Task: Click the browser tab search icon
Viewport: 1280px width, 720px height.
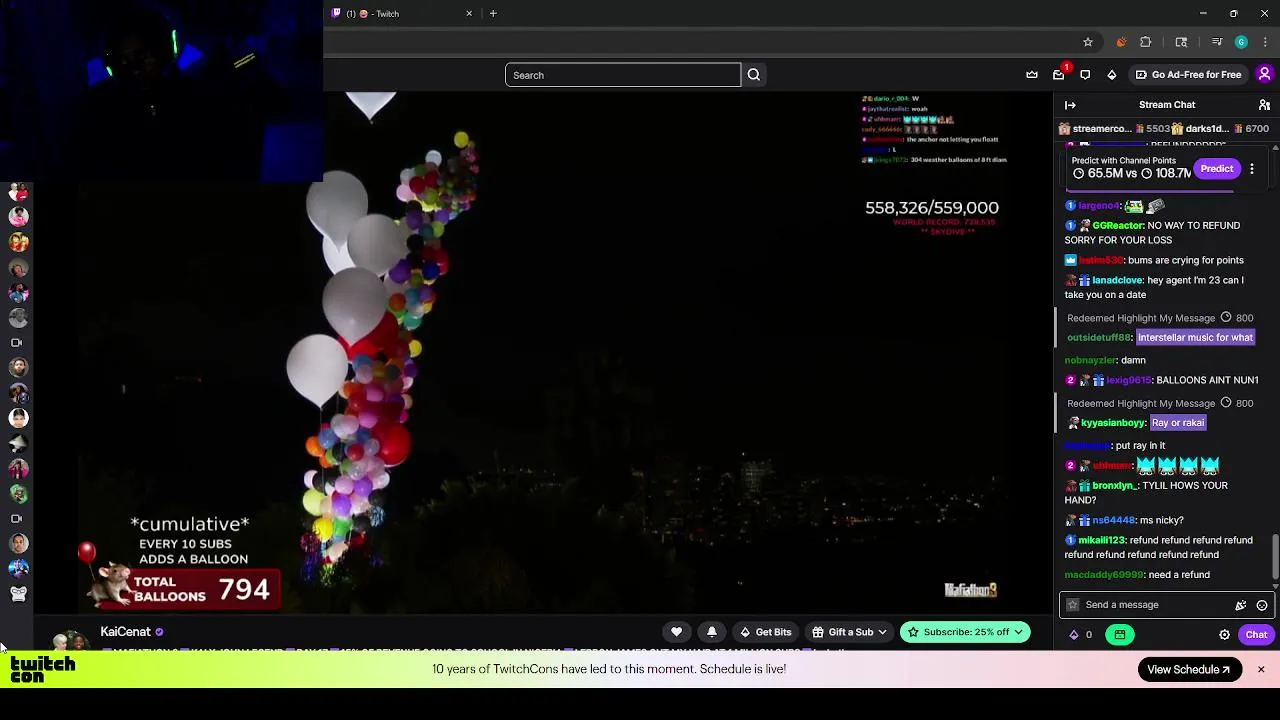Action: 1181,42
